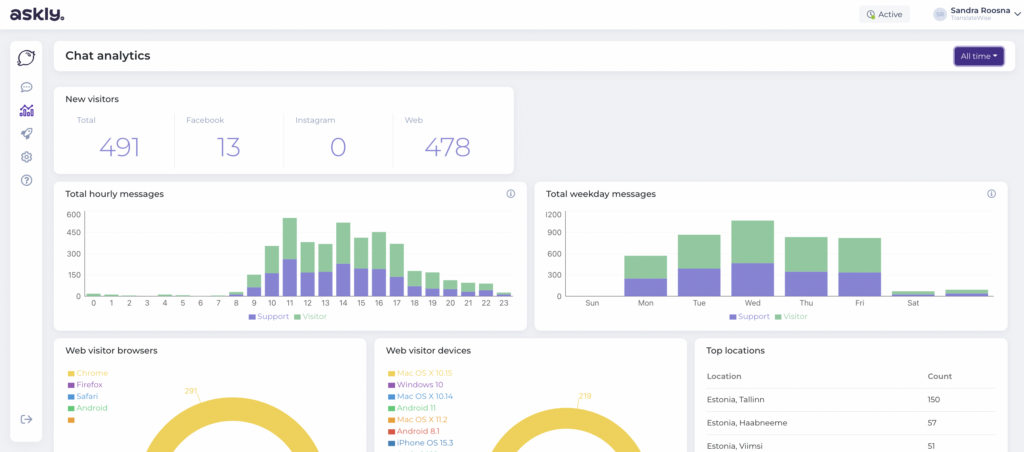Open the chats icon in the sidebar

(x=26, y=87)
